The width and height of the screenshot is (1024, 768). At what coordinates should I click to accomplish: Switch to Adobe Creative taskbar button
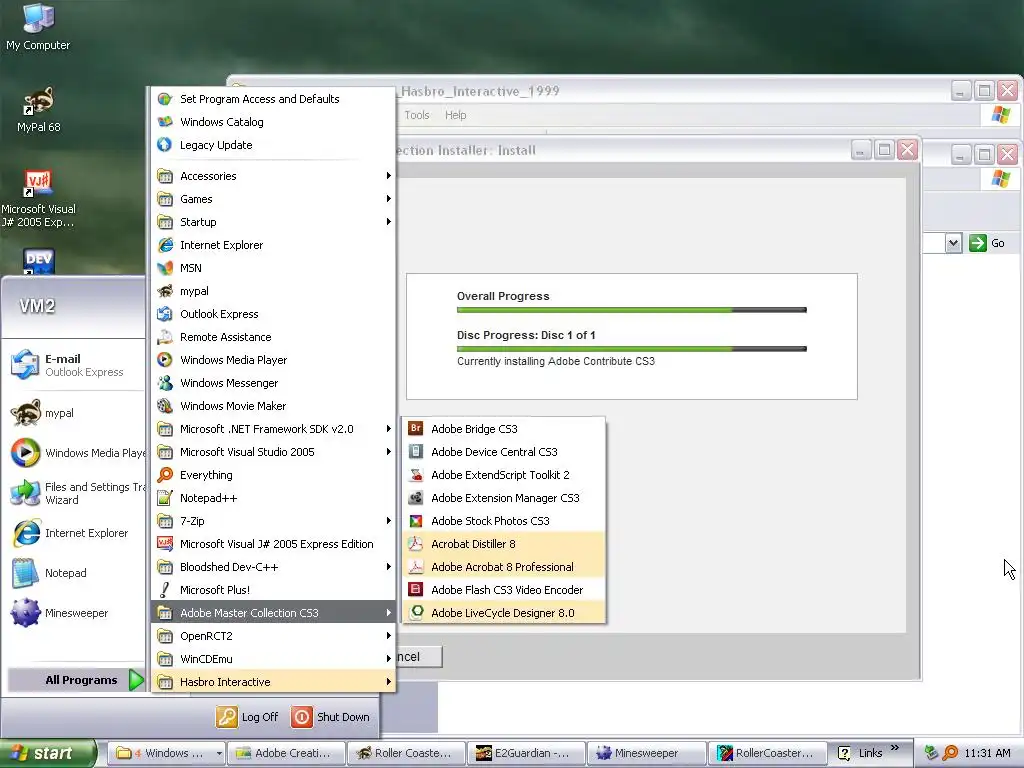285,753
